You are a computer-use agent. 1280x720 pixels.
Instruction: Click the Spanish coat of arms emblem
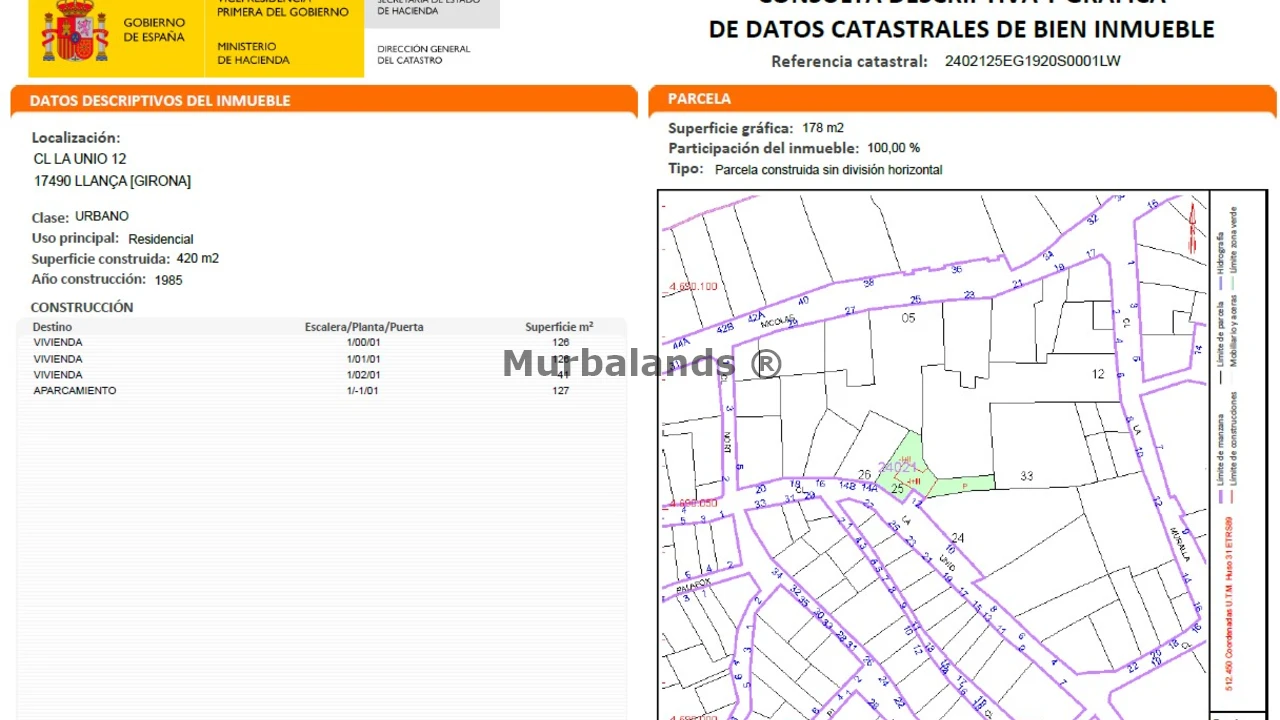pyautogui.click(x=75, y=32)
